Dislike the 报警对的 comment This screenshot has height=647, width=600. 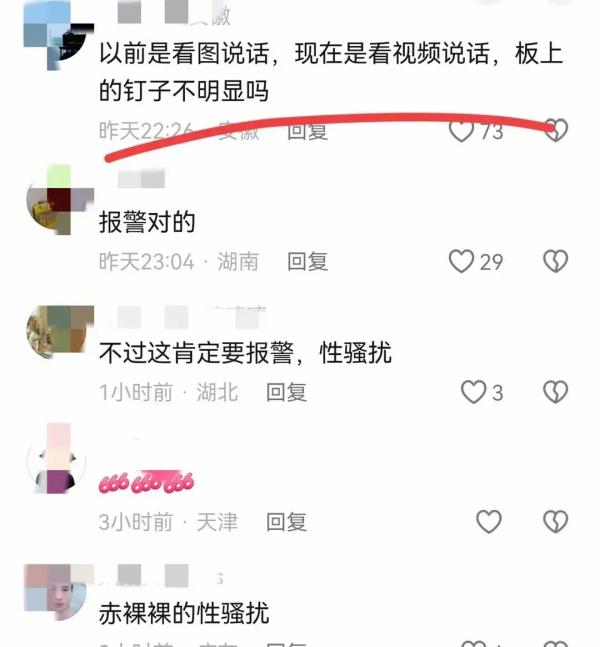[556, 262]
